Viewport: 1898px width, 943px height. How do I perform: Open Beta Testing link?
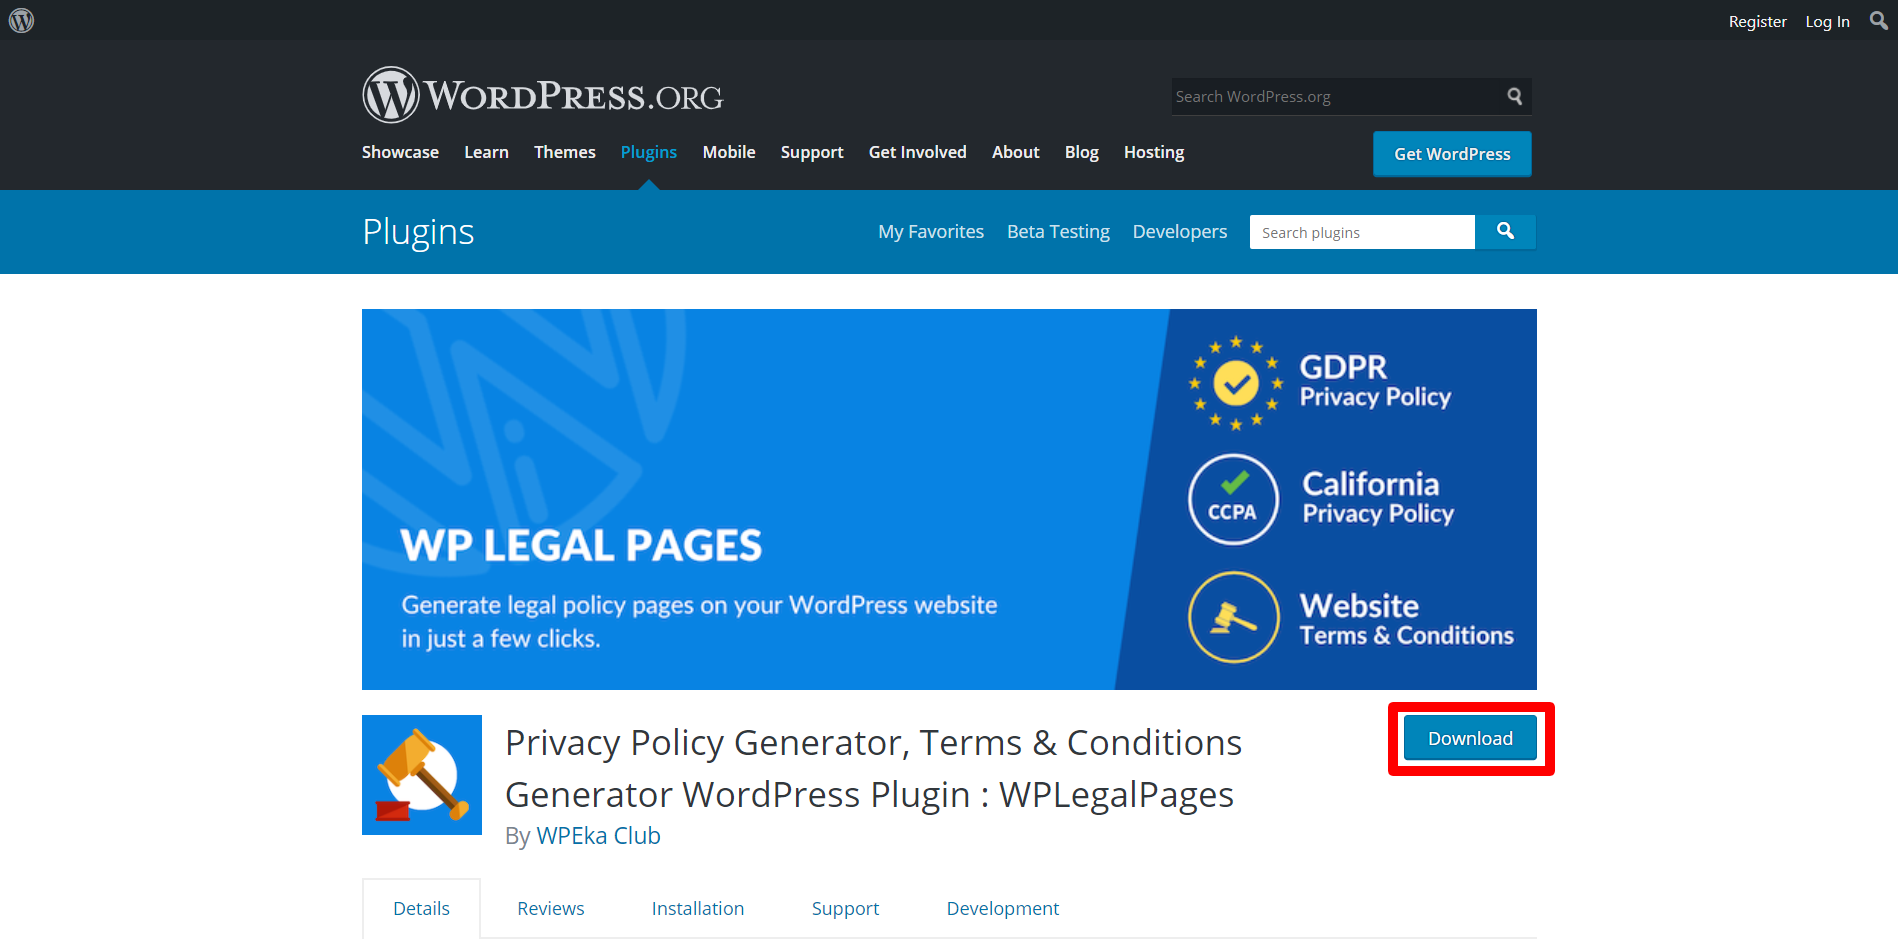coord(1058,231)
